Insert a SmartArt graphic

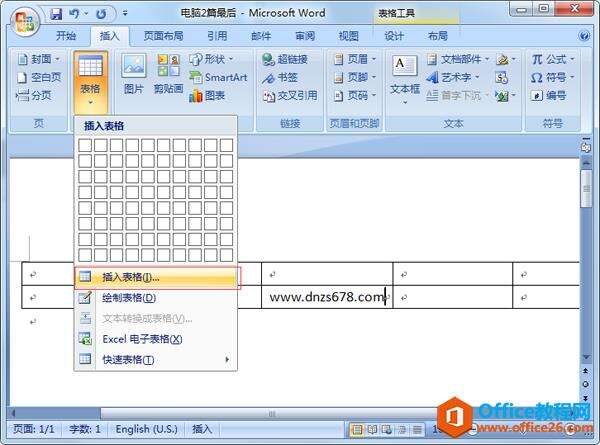218,78
